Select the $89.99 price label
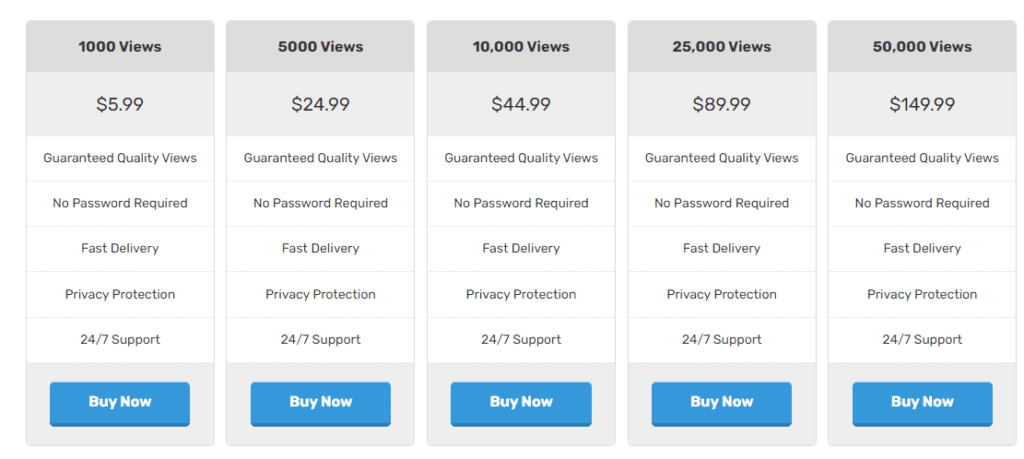The height and width of the screenshot is (459, 1024). coord(722,104)
